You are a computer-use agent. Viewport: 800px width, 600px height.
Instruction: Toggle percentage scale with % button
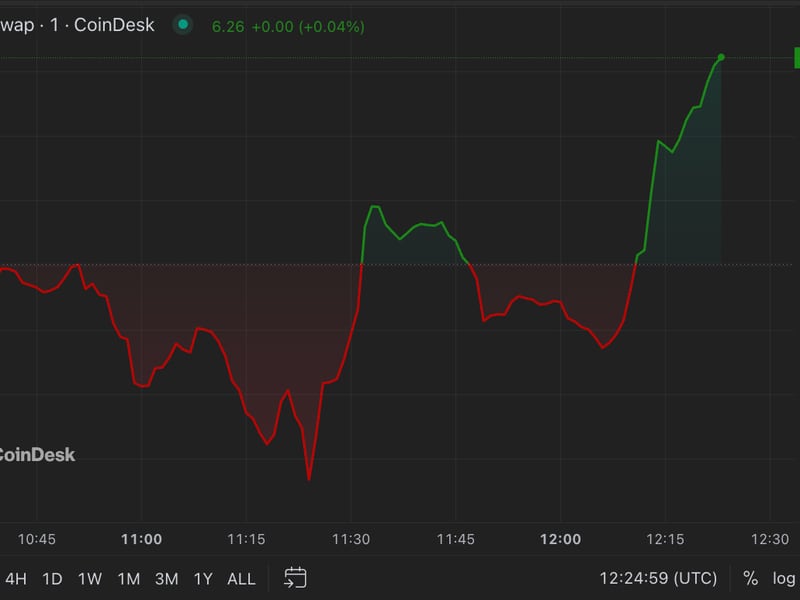click(x=750, y=578)
